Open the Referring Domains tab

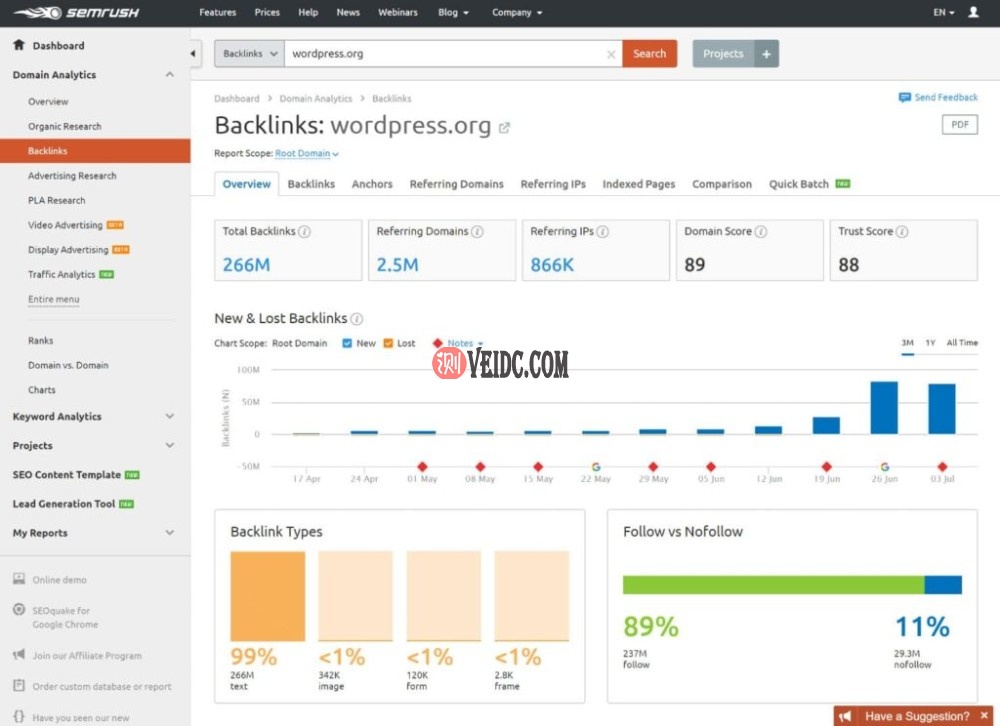click(456, 184)
